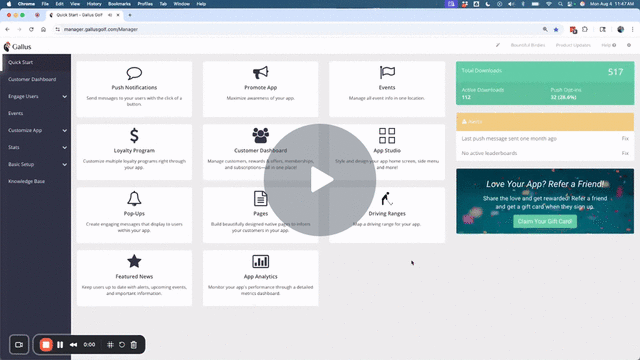Open Chrome three-dot menu

[x=633, y=29]
